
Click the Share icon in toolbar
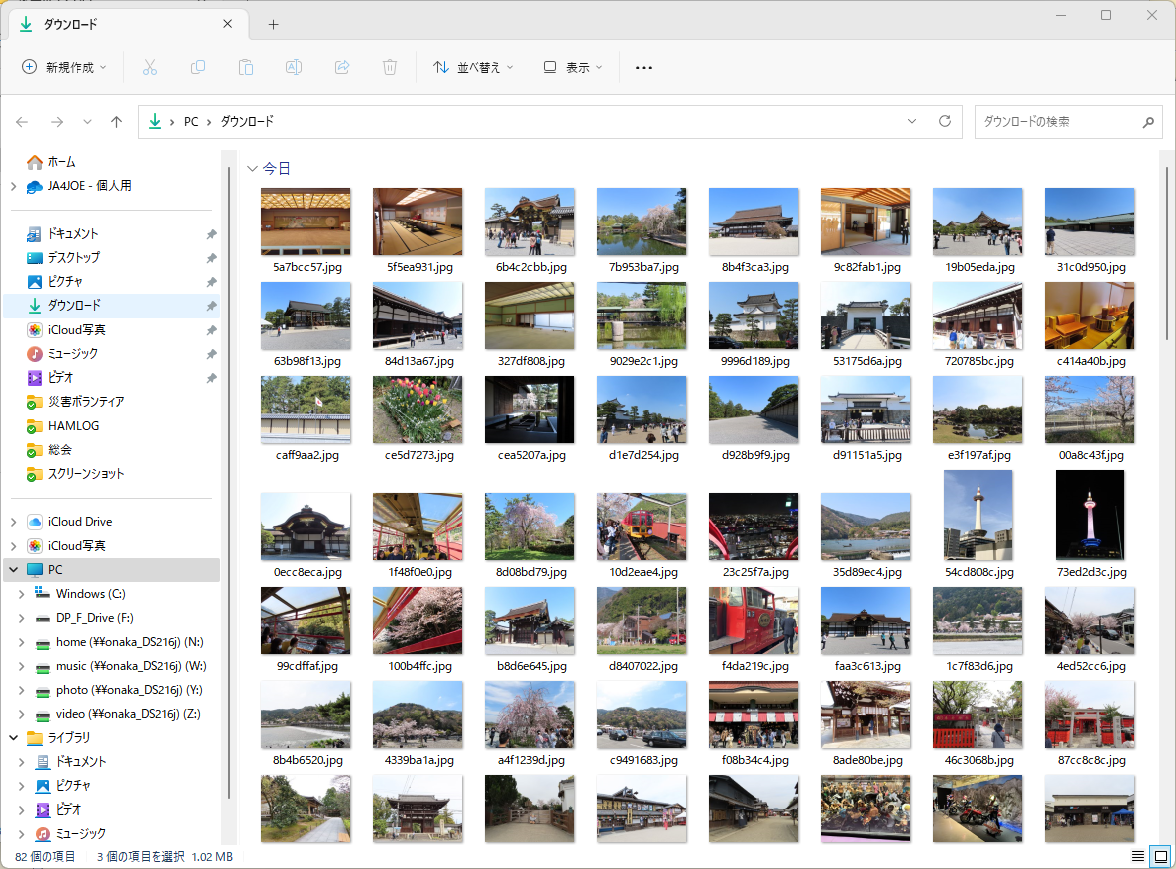pos(342,67)
